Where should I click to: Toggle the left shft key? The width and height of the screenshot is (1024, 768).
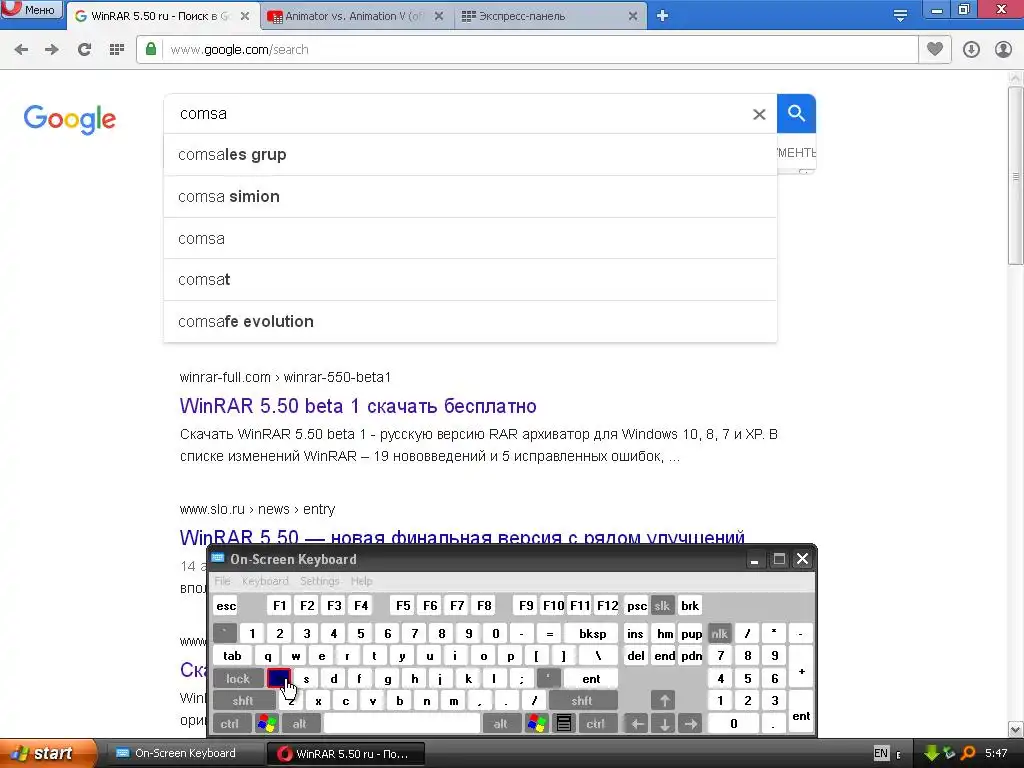click(243, 701)
